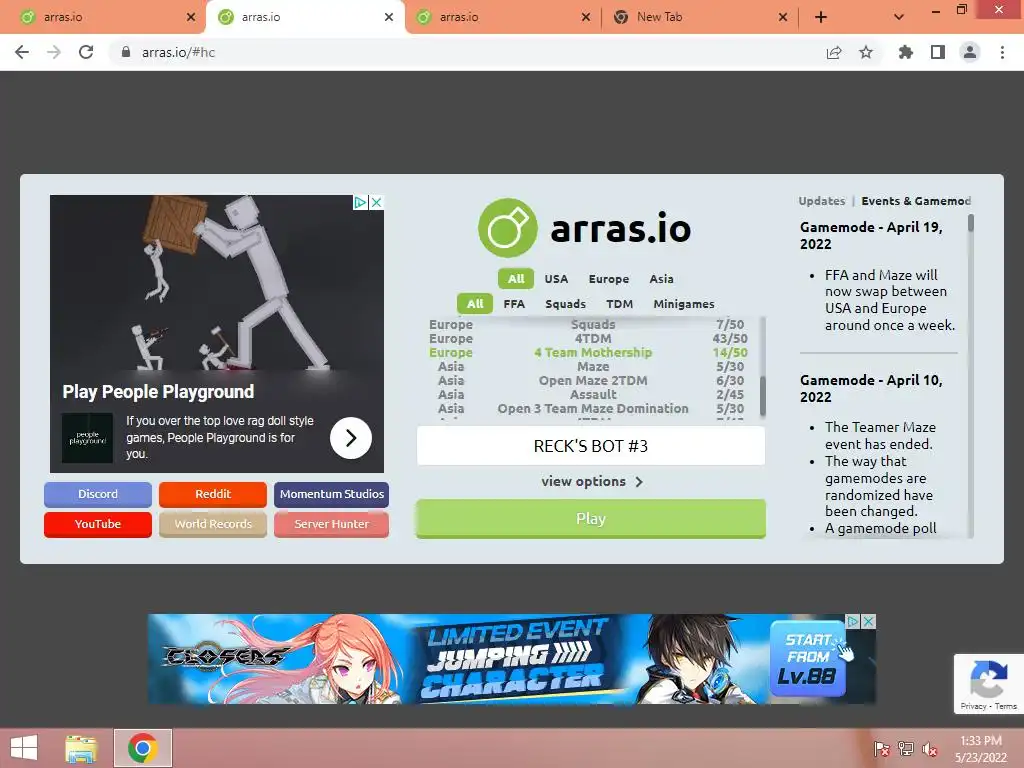The image size is (1024, 768).
Task: Open the Momentum Studios button
Action: [331, 494]
